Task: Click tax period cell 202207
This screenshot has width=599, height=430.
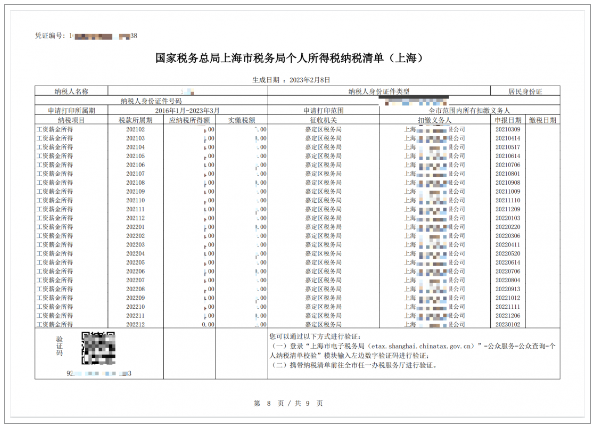Action: pyautogui.click(x=136, y=280)
